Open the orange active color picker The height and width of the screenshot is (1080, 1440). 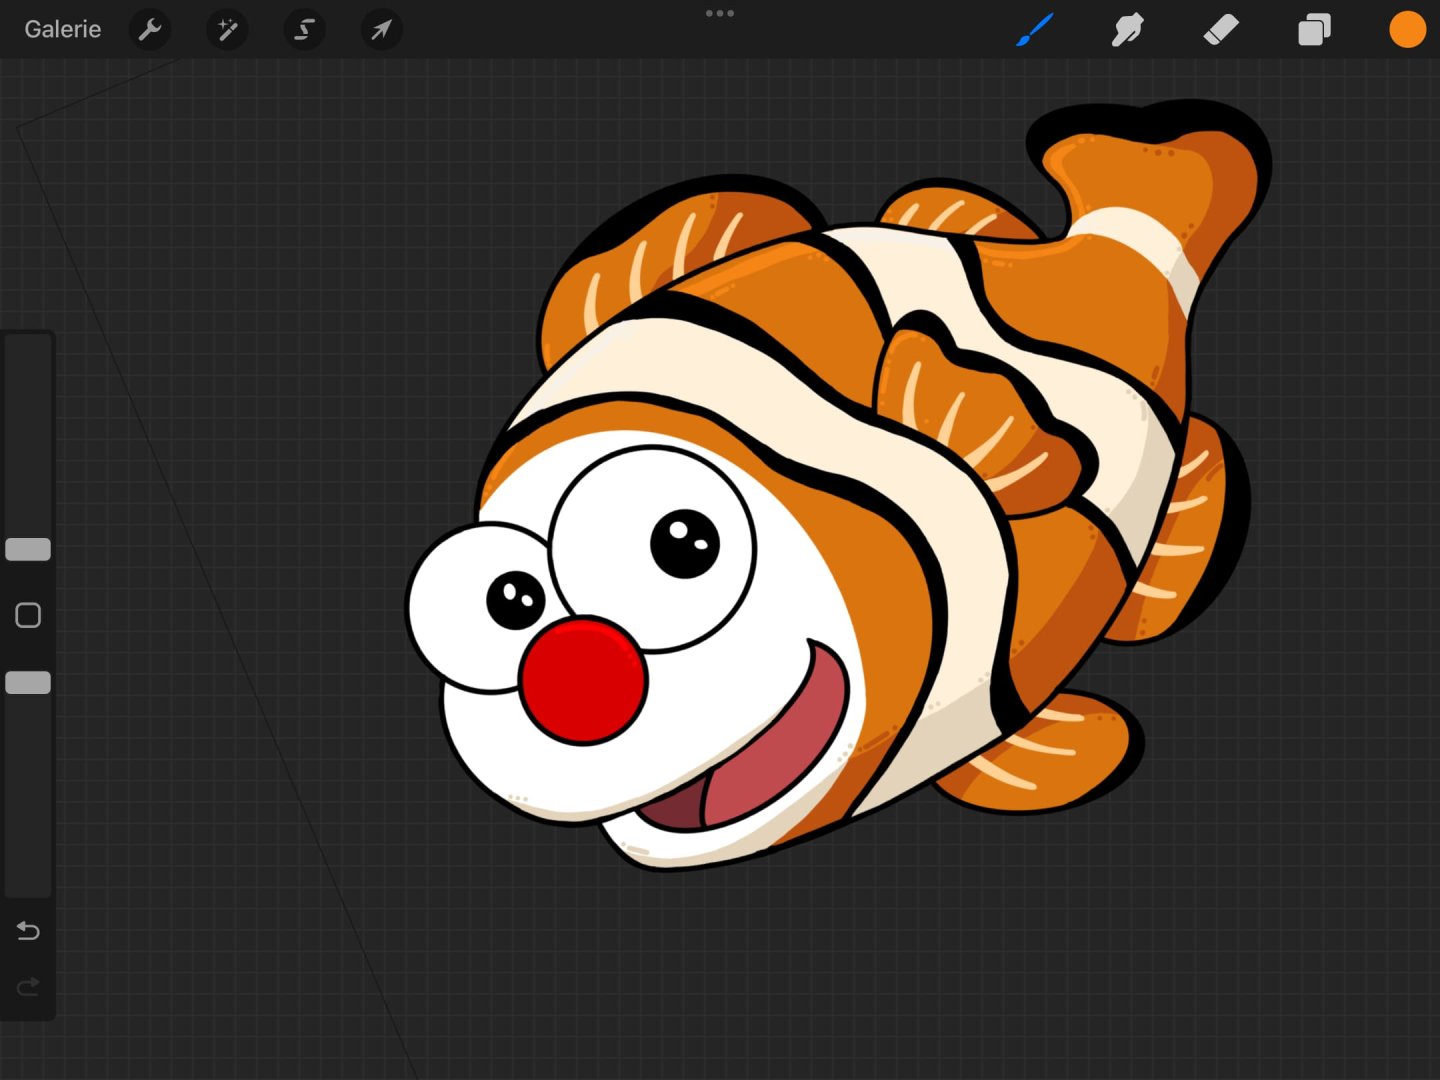(1407, 30)
